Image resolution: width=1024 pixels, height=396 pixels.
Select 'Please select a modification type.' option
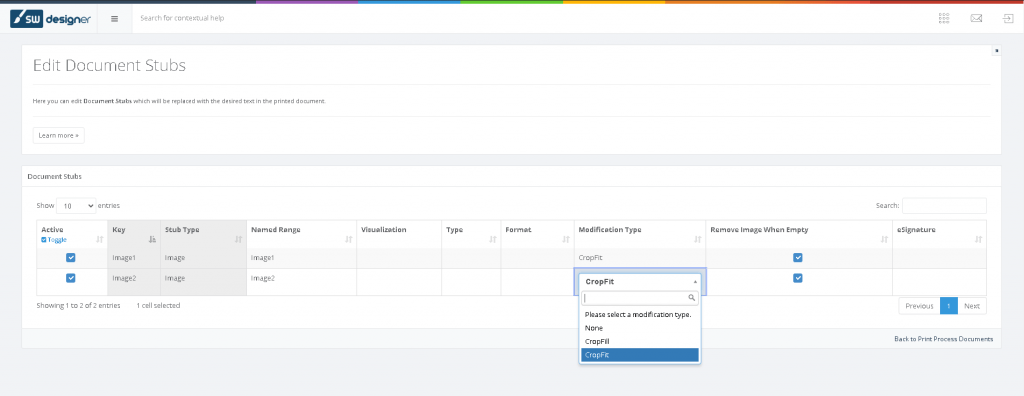(640, 314)
